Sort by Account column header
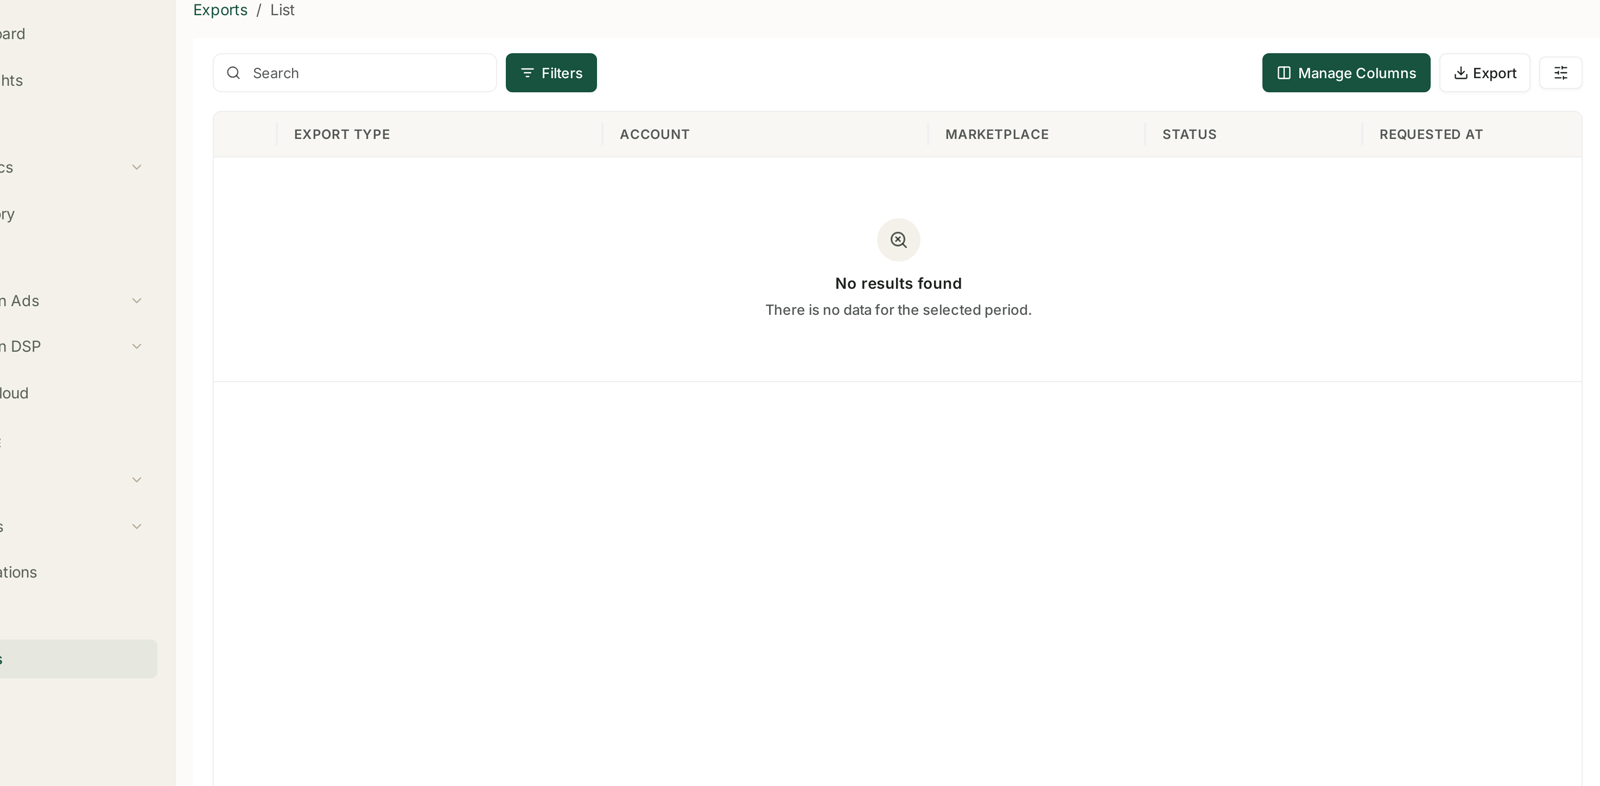This screenshot has height=786, width=1600. [x=655, y=134]
